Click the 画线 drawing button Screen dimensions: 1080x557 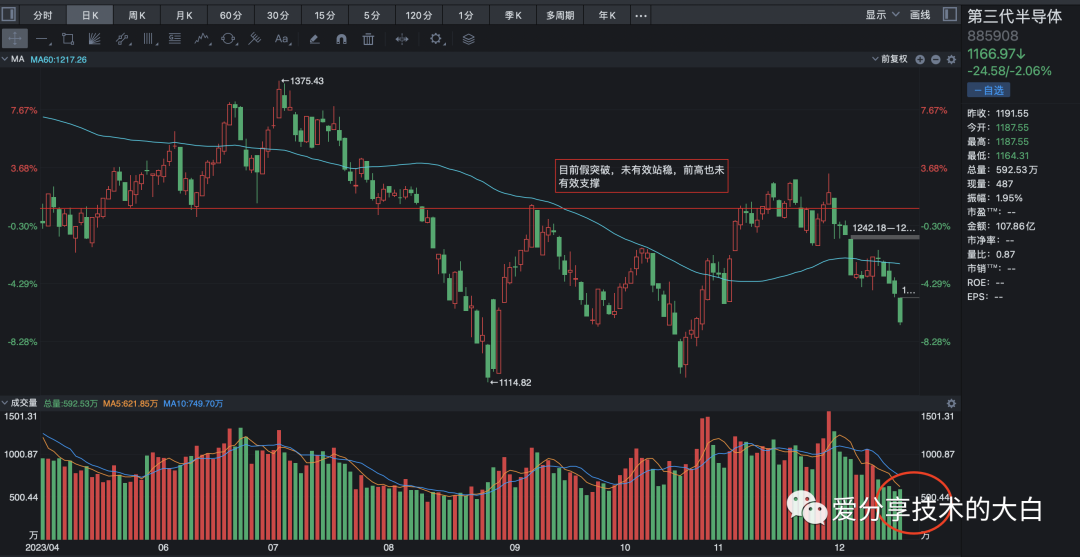coord(921,15)
